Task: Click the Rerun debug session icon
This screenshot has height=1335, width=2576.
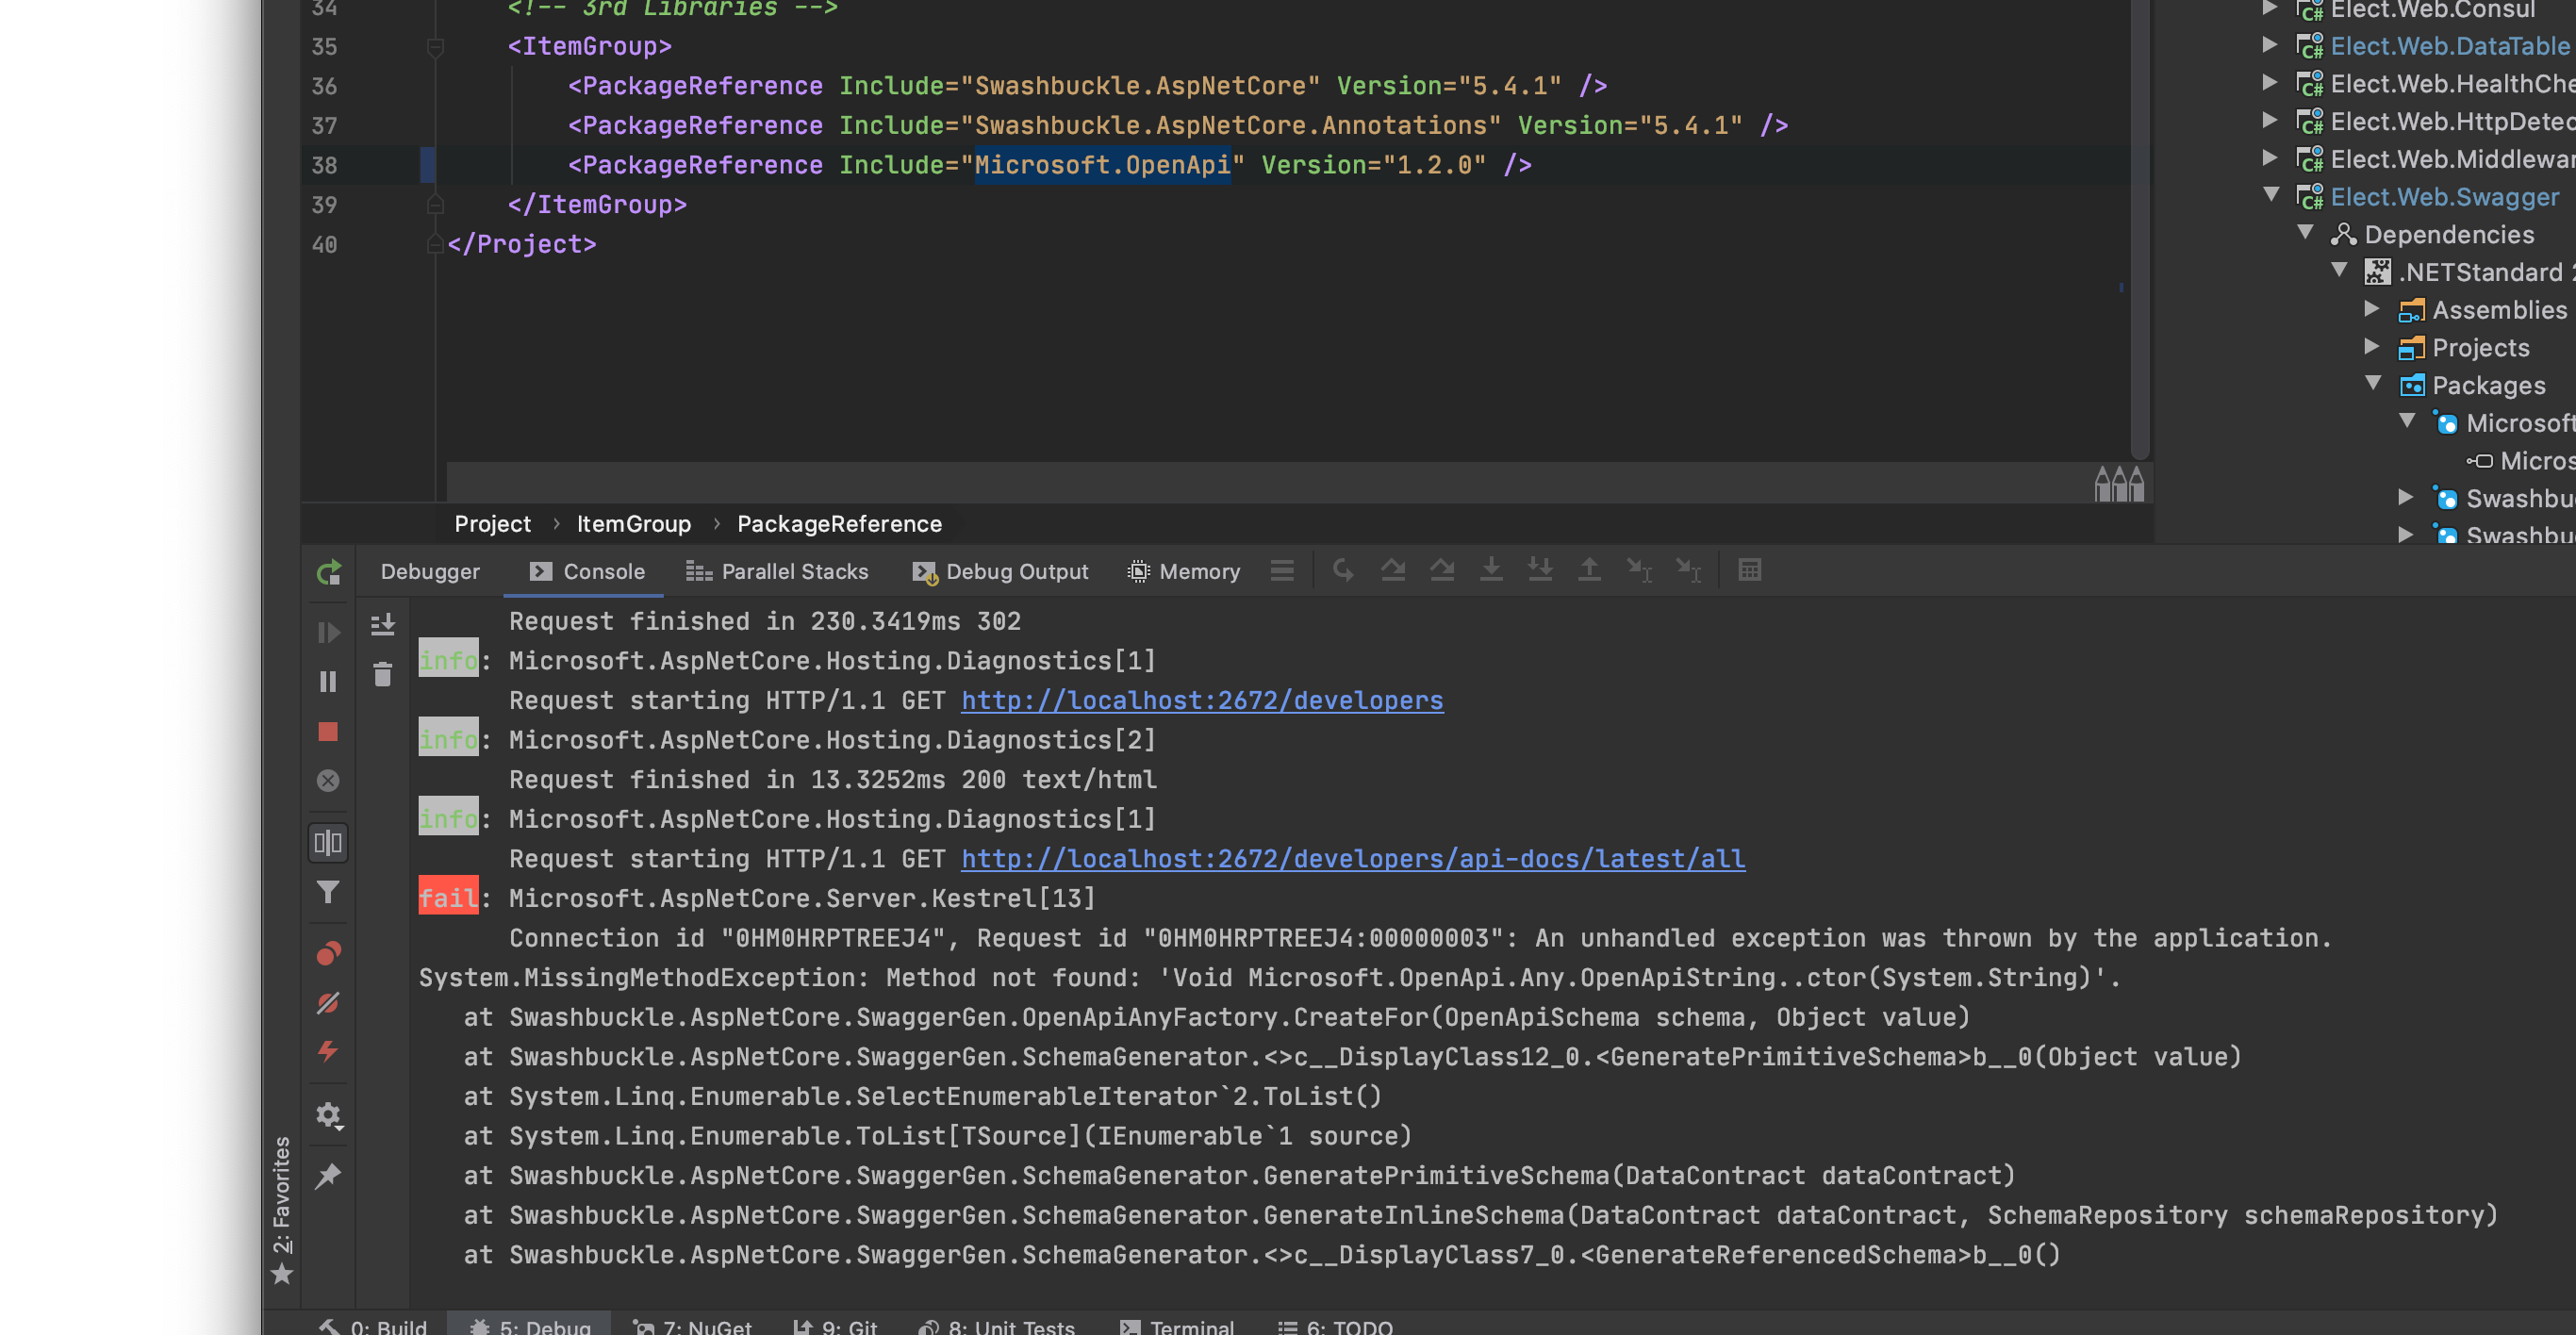Action: (x=329, y=572)
